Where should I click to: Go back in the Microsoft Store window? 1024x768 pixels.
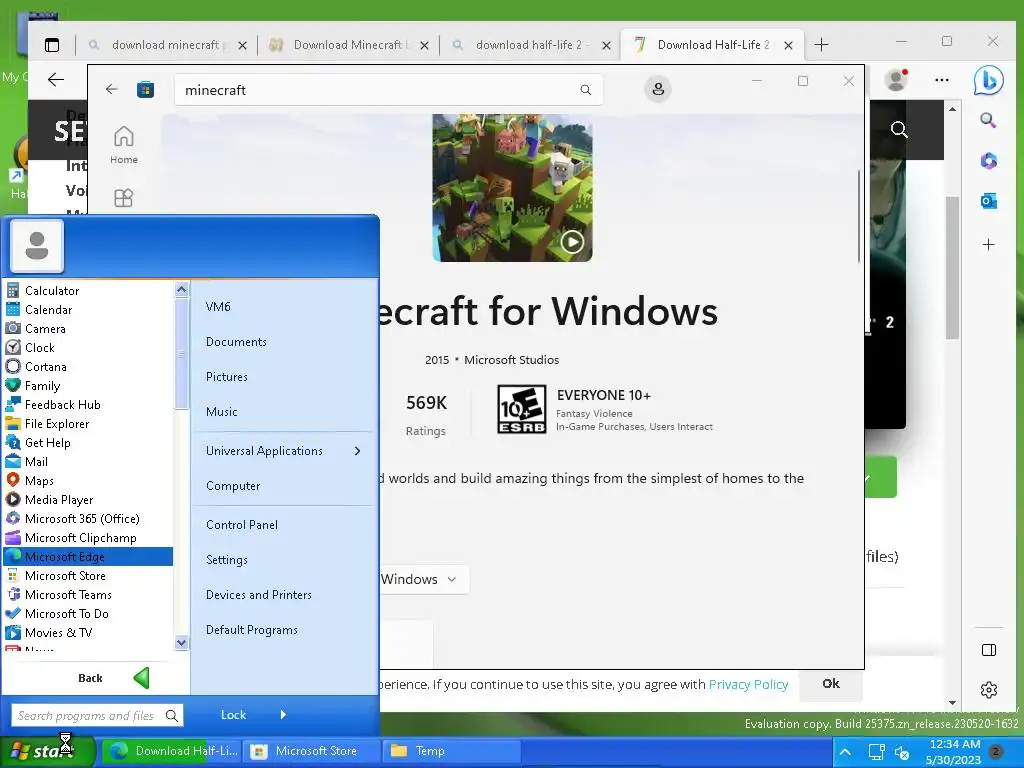[112, 89]
